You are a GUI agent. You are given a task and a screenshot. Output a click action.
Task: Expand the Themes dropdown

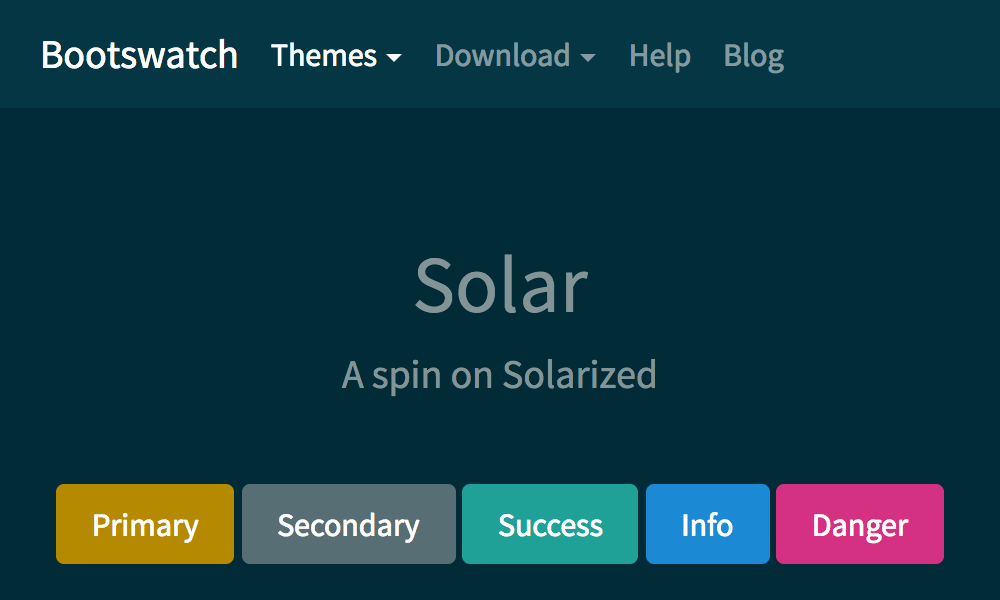click(325, 57)
